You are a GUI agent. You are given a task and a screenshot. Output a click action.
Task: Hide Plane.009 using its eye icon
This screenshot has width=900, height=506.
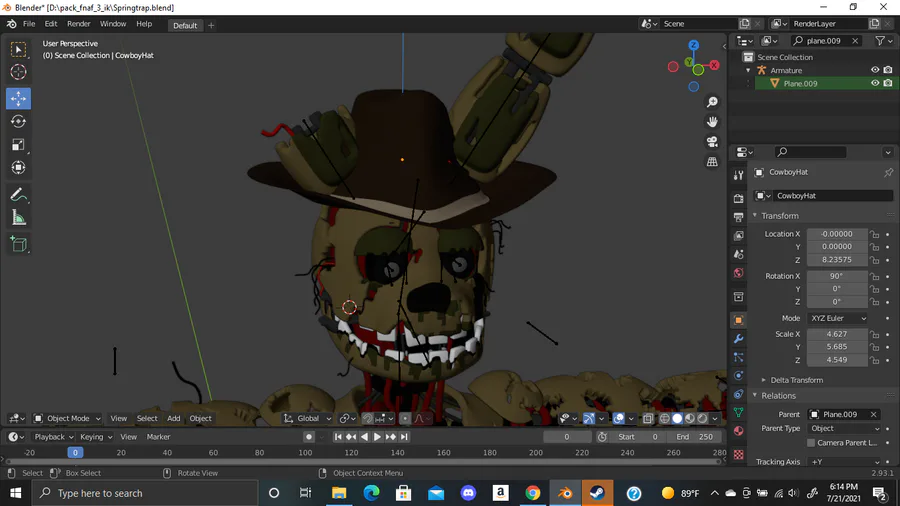coord(875,83)
